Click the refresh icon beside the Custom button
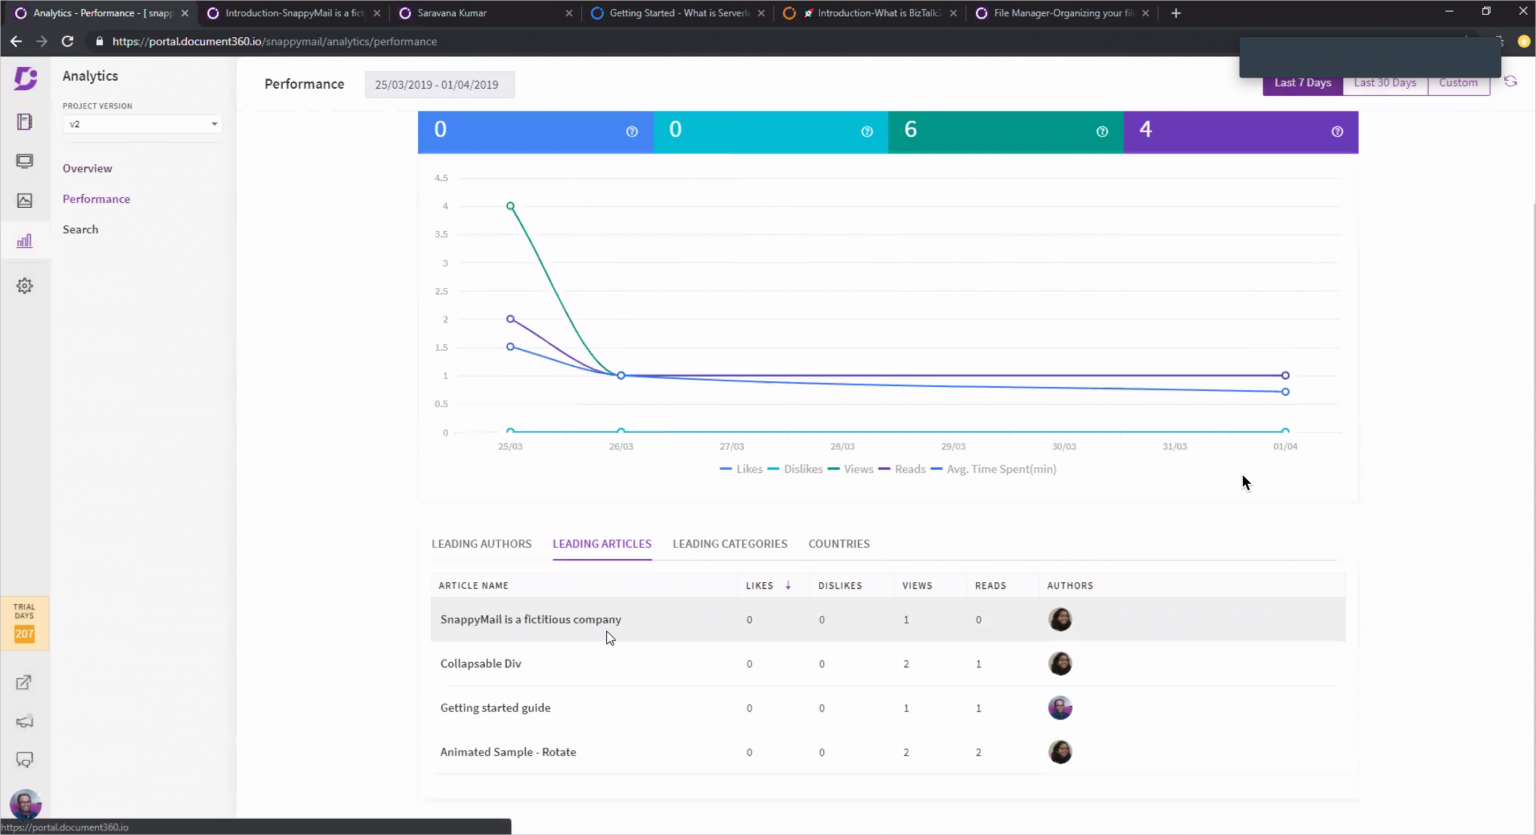Screen dimensions: 1536x835 tap(1510, 82)
